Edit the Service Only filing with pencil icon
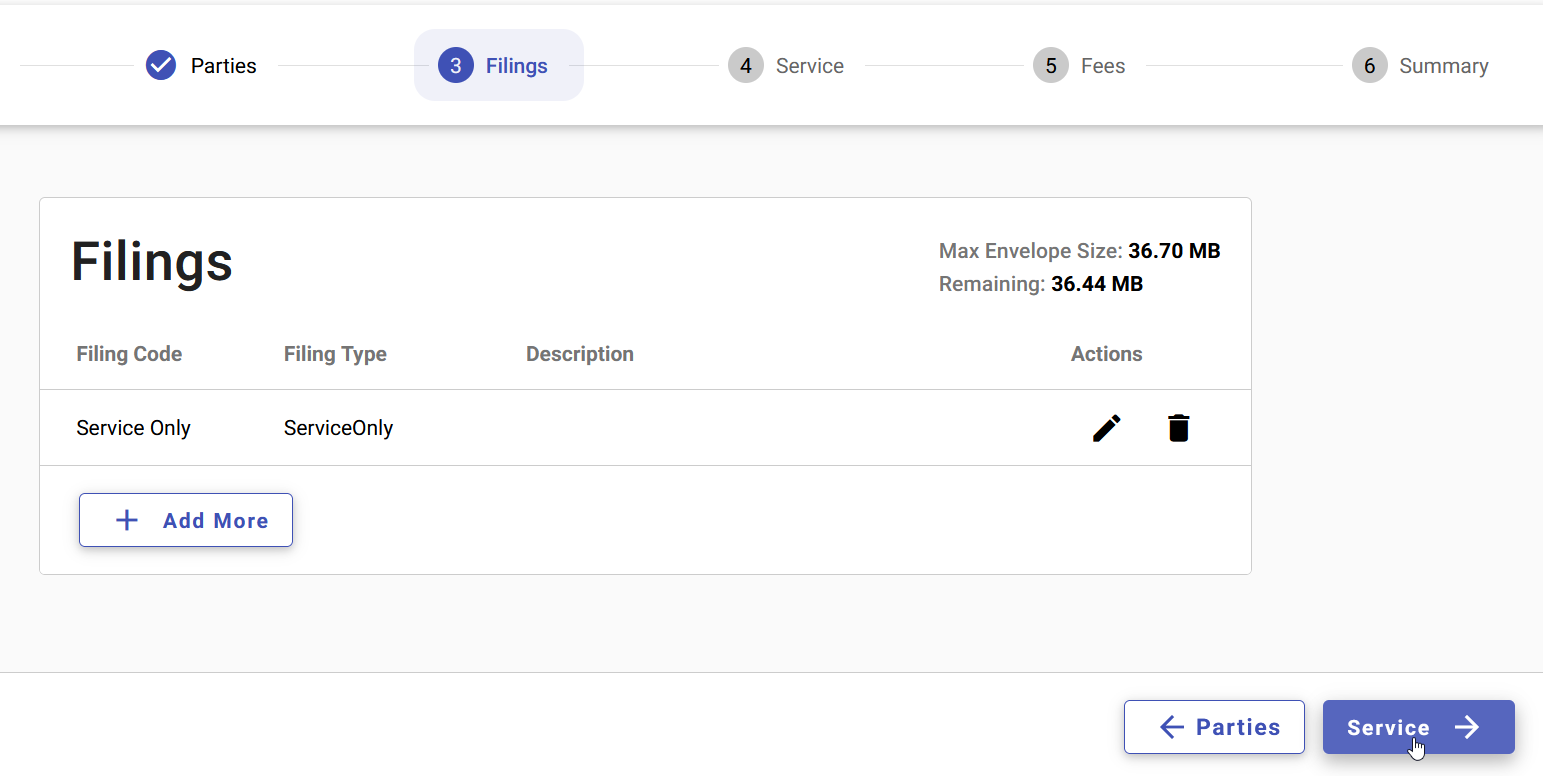 [1106, 428]
